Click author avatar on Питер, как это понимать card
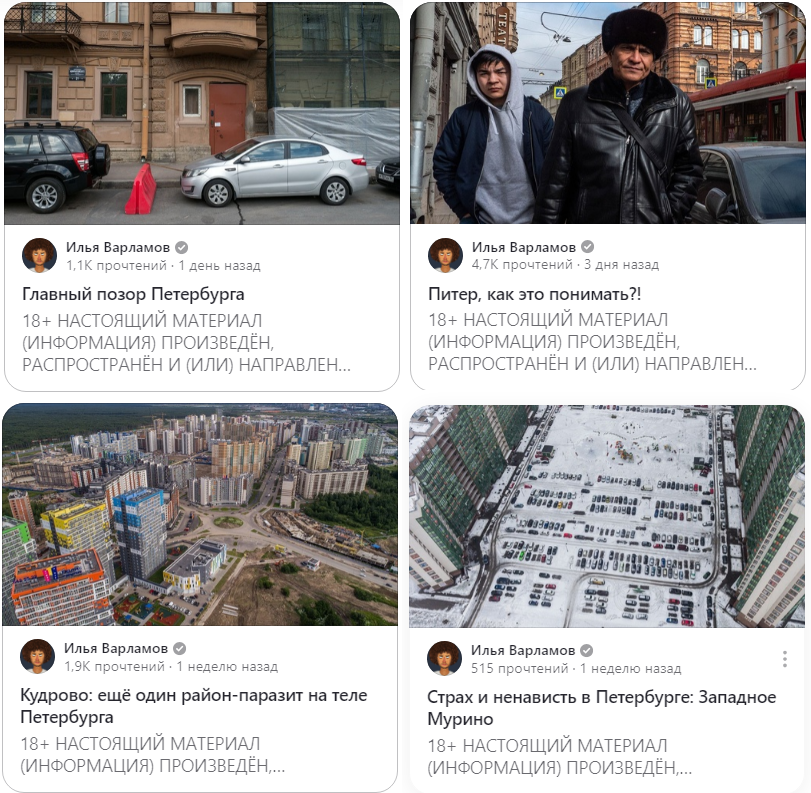This screenshot has height=793, width=811. coord(445,255)
